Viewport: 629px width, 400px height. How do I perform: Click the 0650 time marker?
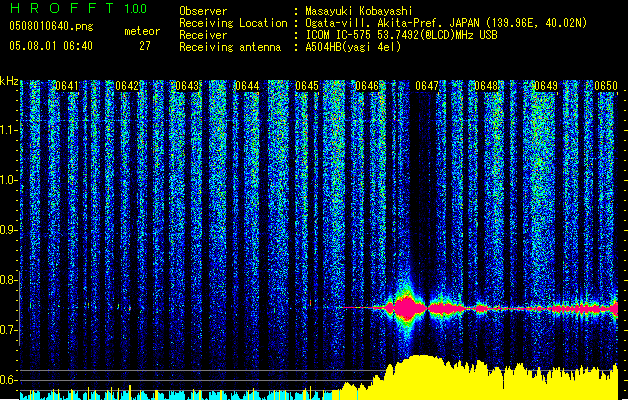pos(606,86)
